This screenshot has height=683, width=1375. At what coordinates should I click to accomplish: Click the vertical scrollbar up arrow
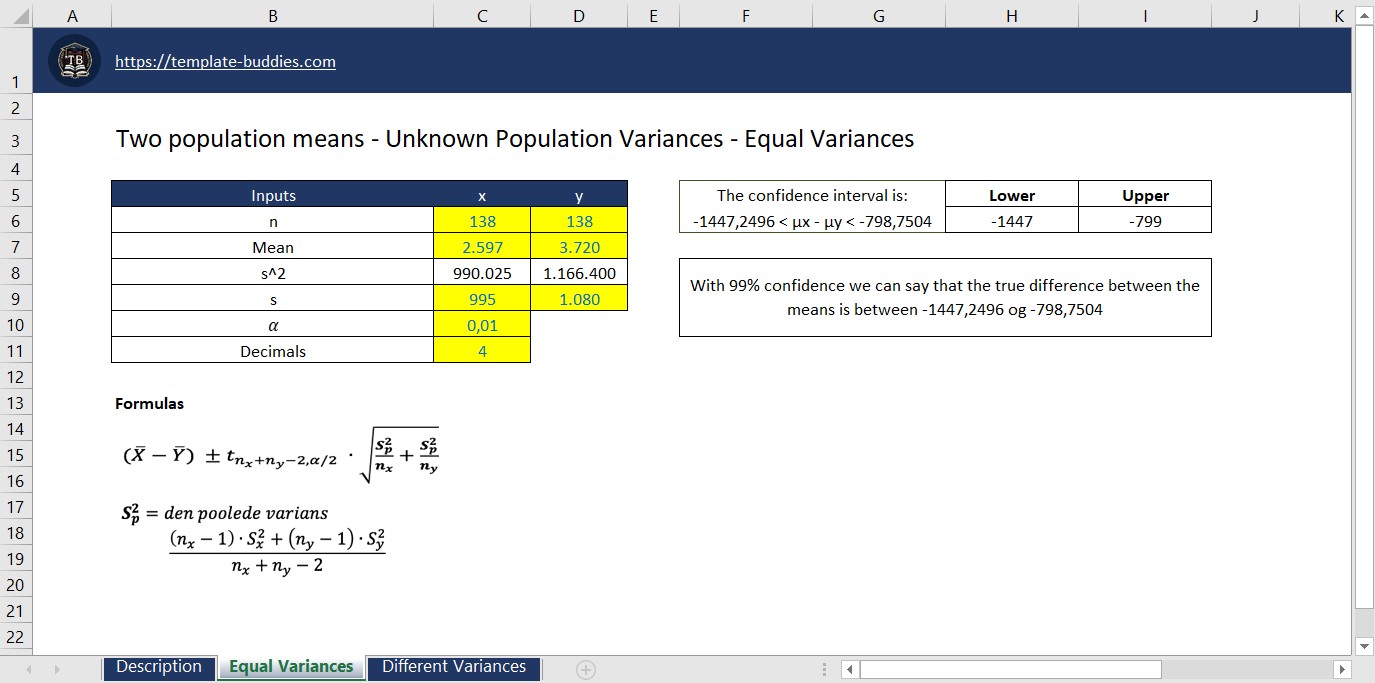(1362, 14)
